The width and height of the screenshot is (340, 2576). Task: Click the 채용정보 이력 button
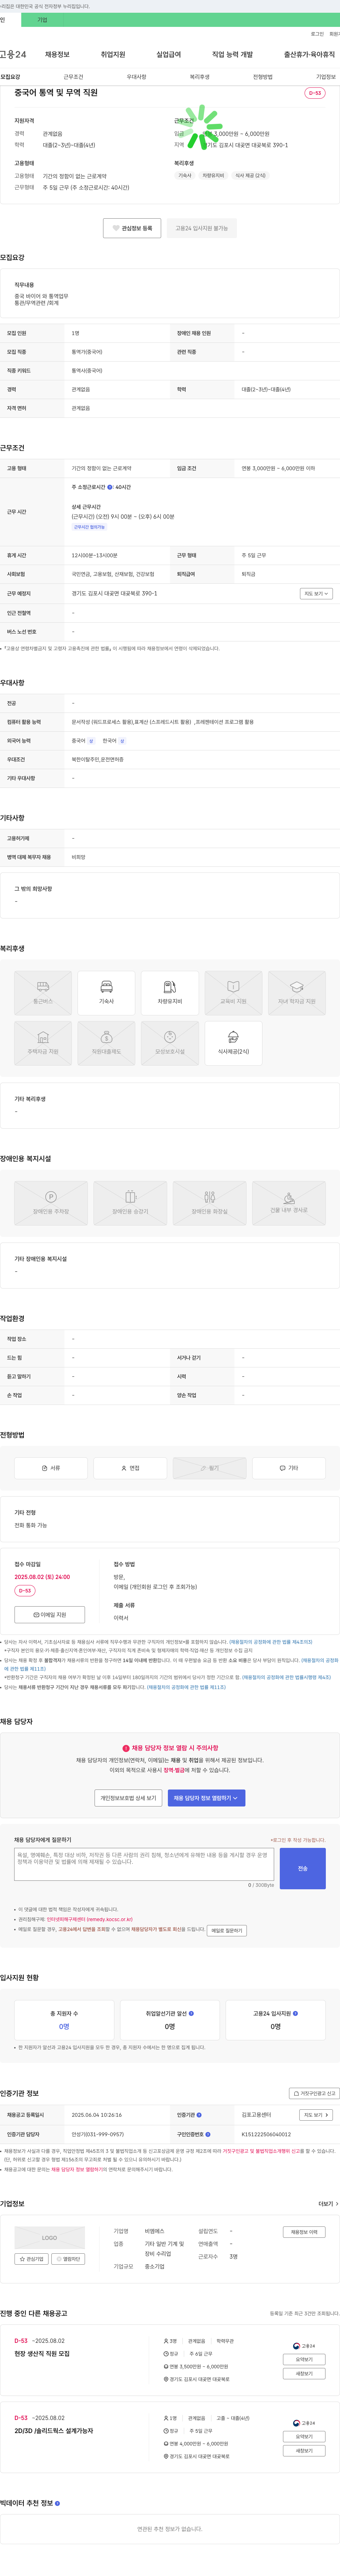(304, 2232)
